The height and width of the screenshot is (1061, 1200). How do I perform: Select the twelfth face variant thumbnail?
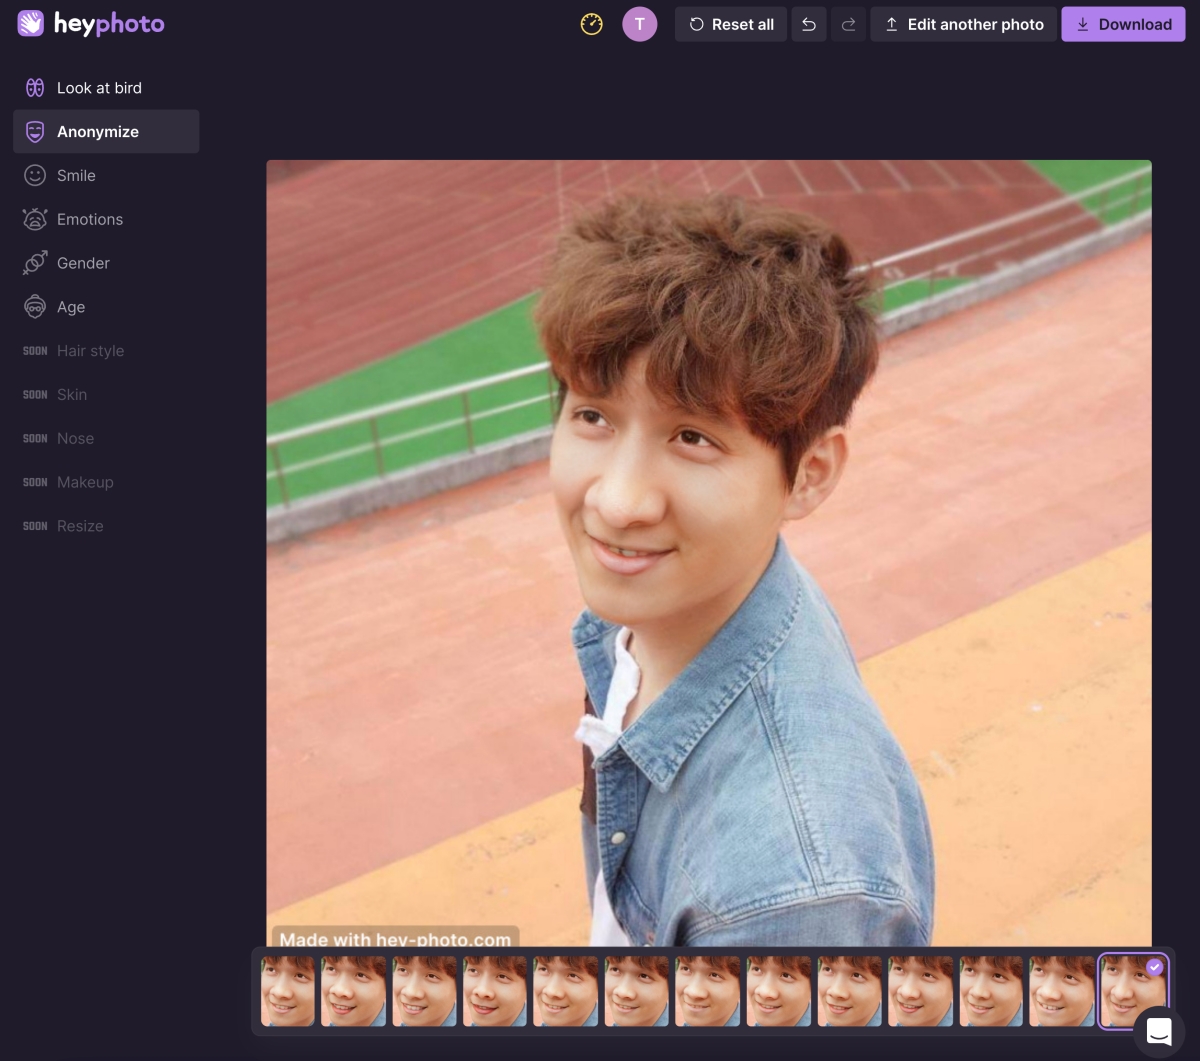click(1062, 991)
